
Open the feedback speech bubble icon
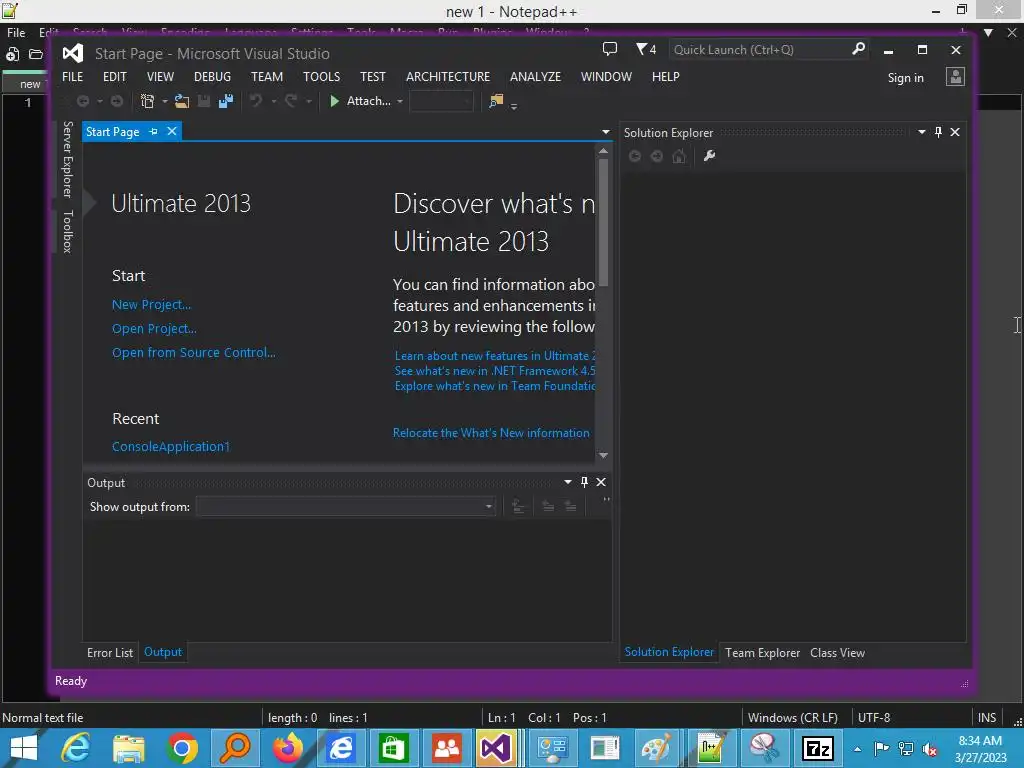(x=609, y=49)
